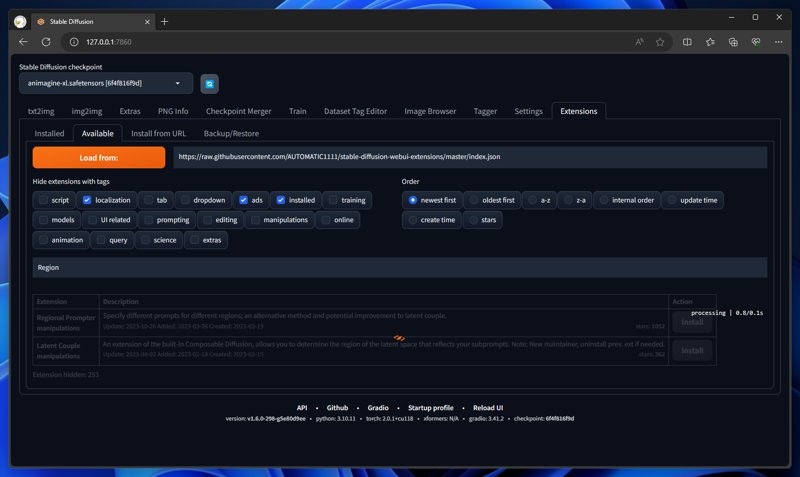Viewport: 800px width, 477px height.
Task: Toggle the models tag checkbox
Action: pyautogui.click(x=43, y=220)
